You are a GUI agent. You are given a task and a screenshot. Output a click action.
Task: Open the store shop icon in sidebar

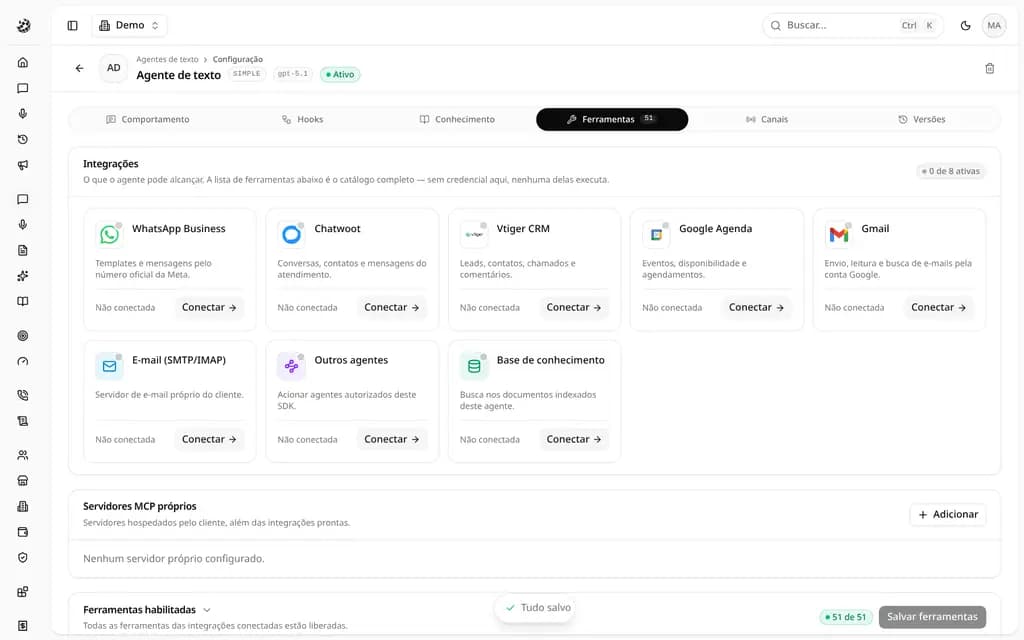point(23,481)
